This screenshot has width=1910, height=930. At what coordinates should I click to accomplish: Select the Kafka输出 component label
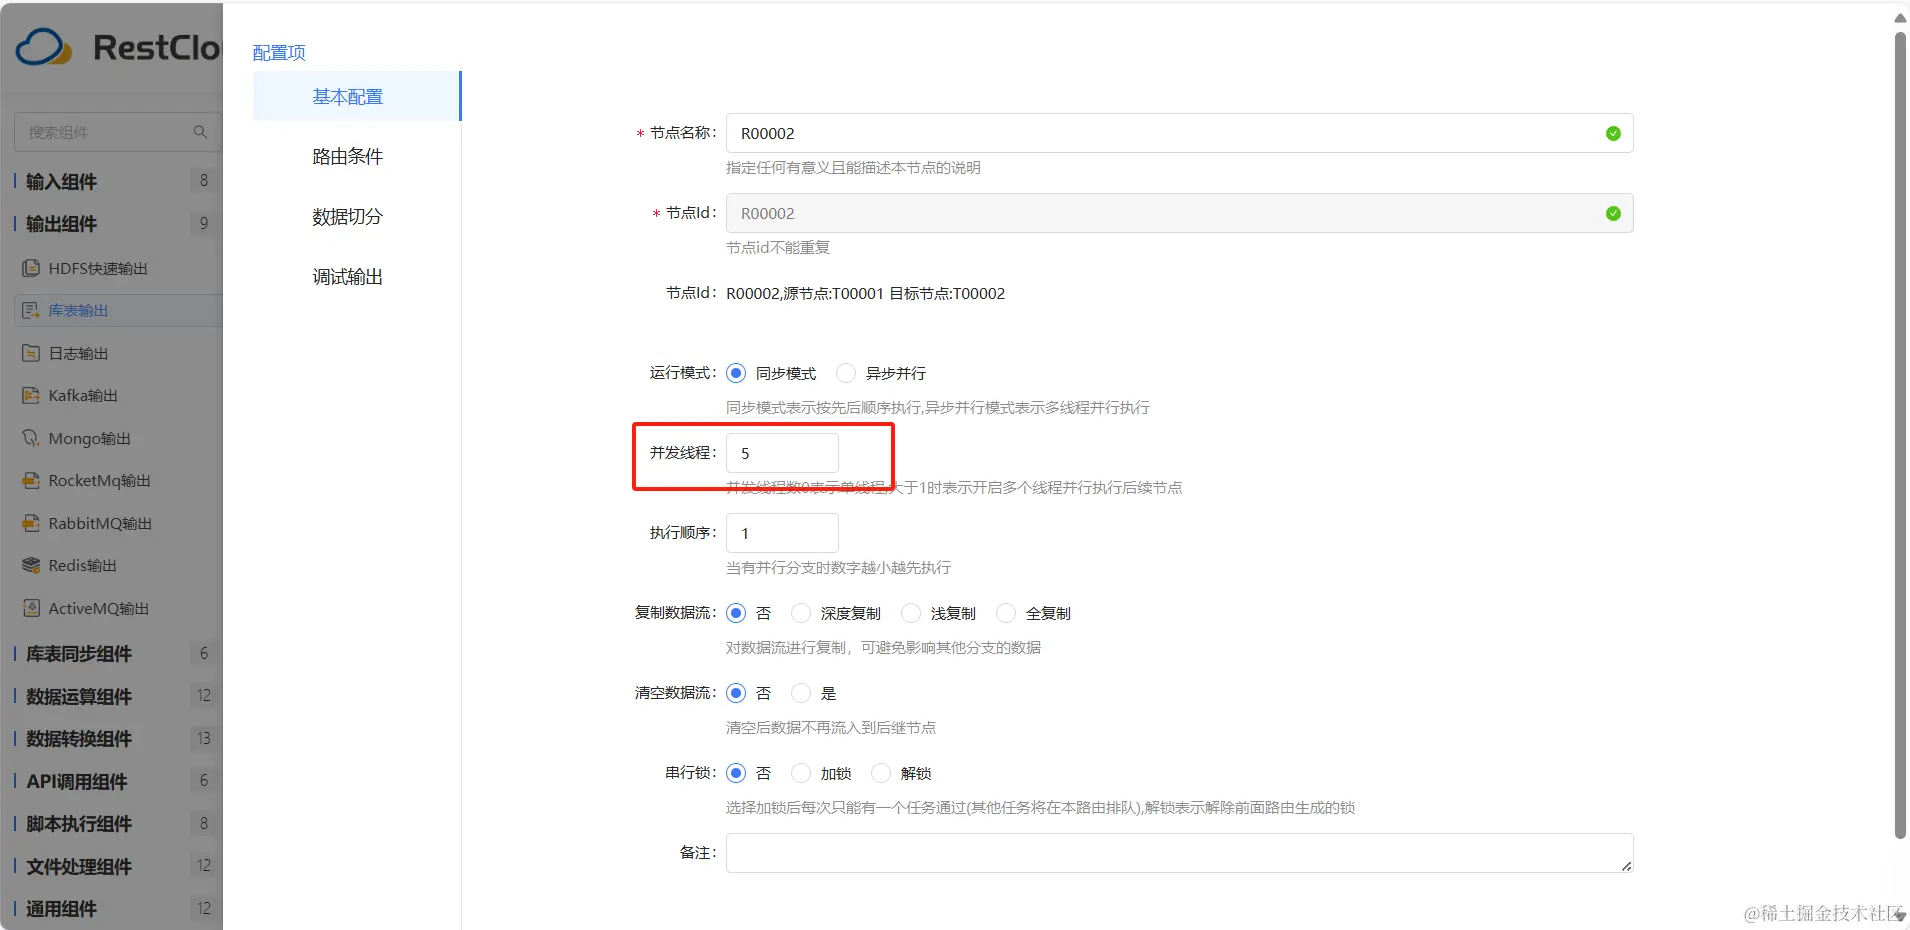click(x=83, y=395)
